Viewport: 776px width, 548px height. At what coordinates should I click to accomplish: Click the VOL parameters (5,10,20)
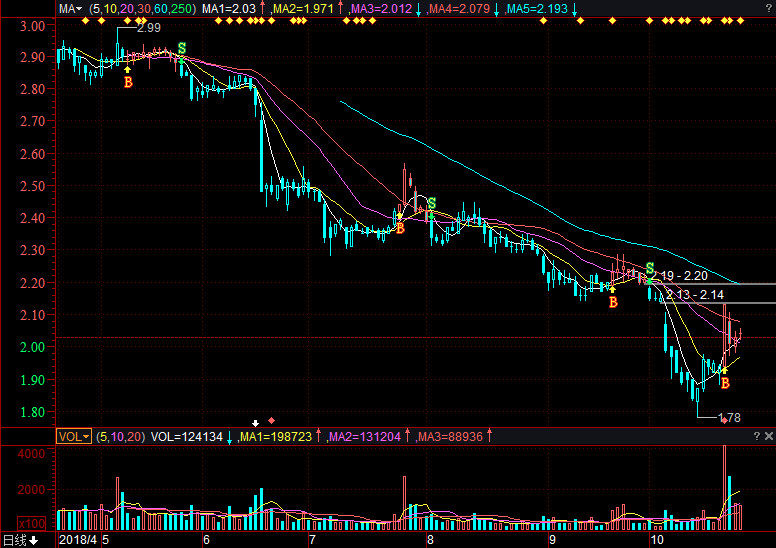point(121,437)
